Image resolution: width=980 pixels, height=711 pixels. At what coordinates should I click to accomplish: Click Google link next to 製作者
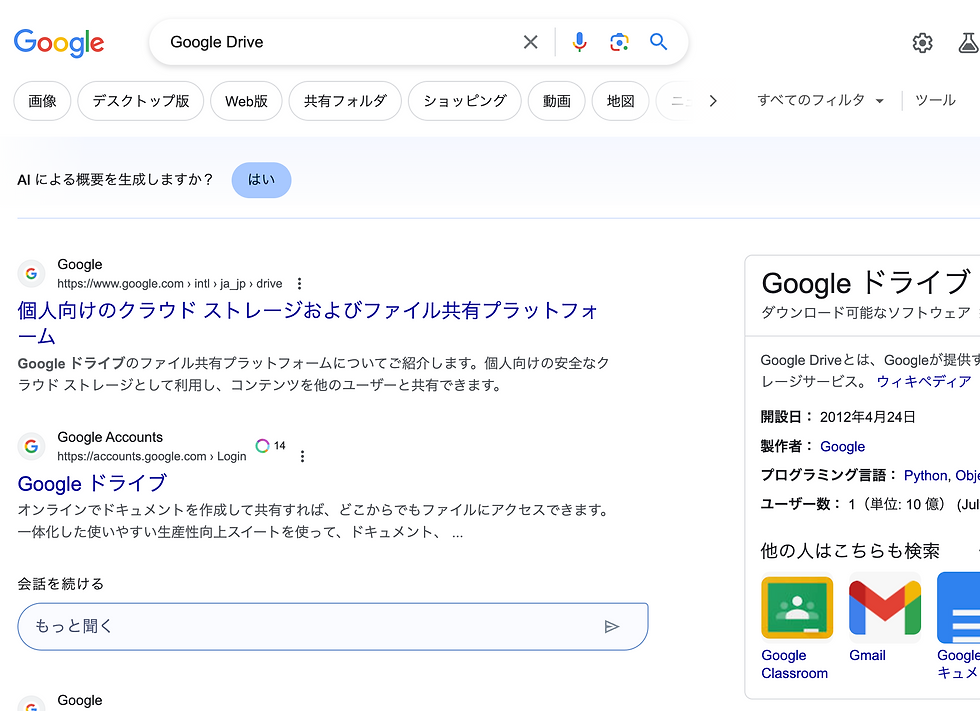point(842,446)
